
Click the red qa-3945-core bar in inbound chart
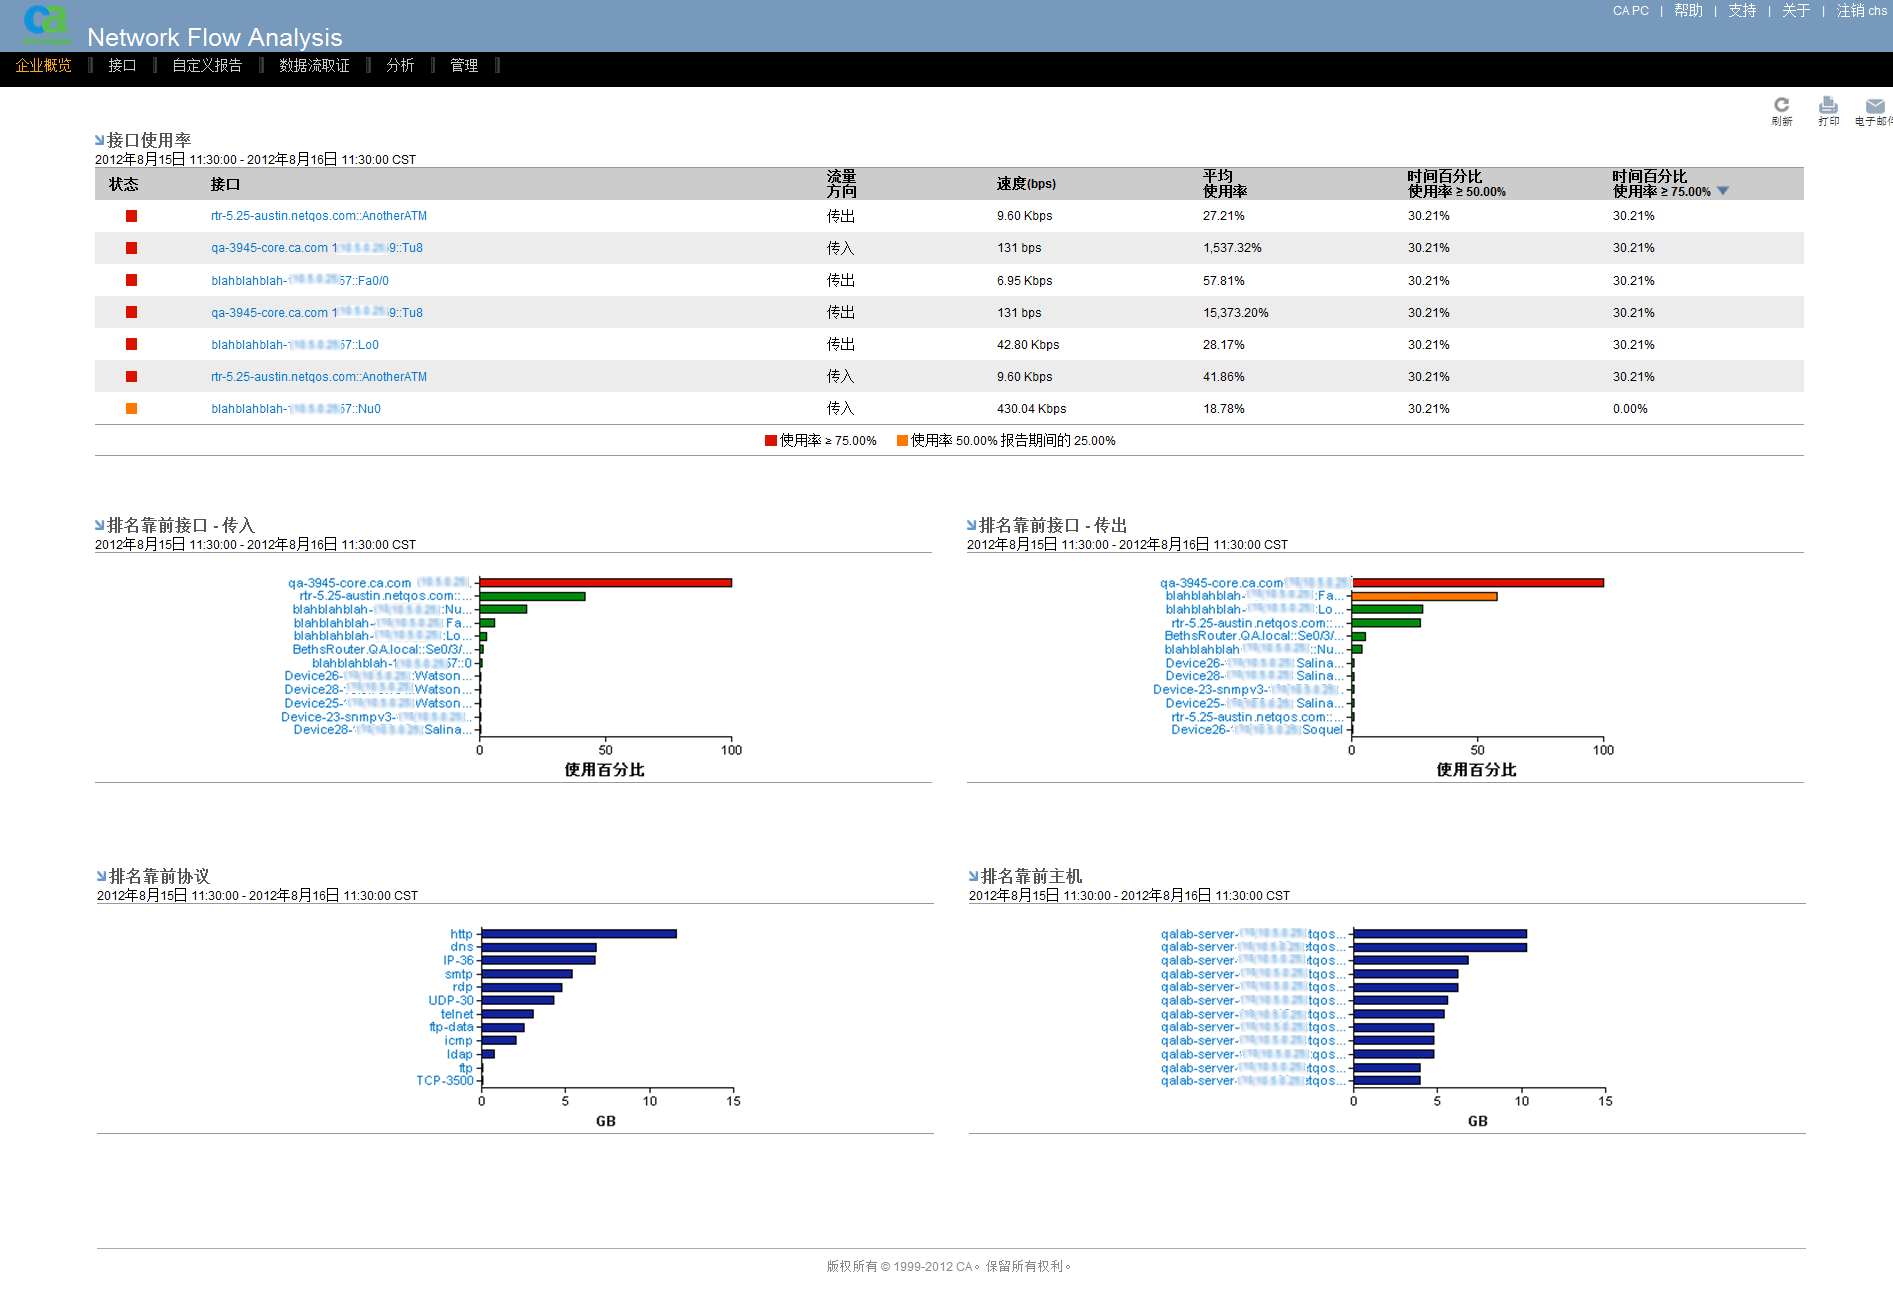coord(605,583)
